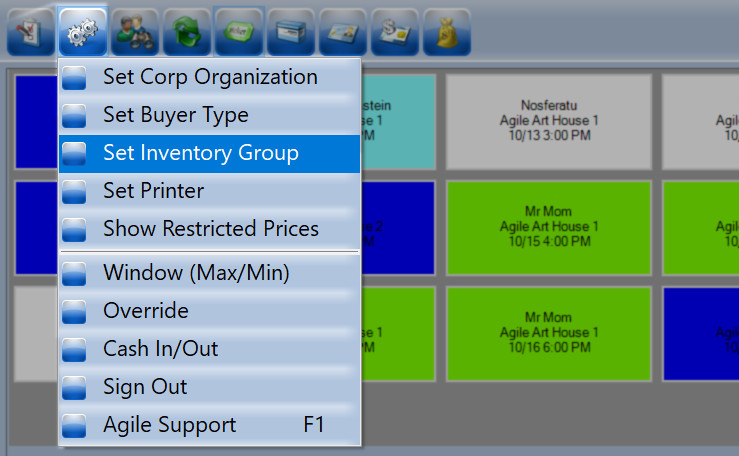739x456 pixels.
Task: Select the Nosferatu 10/13 3:00 PM event tile
Action: tap(549, 122)
